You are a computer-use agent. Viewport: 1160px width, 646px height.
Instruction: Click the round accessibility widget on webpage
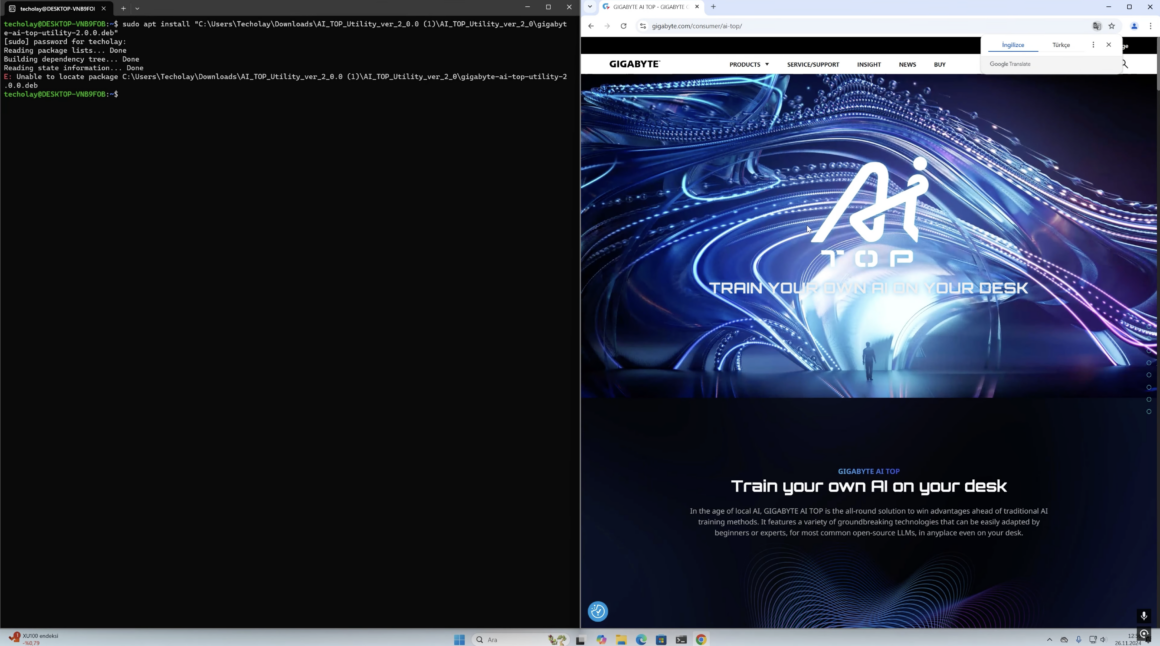tap(598, 611)
